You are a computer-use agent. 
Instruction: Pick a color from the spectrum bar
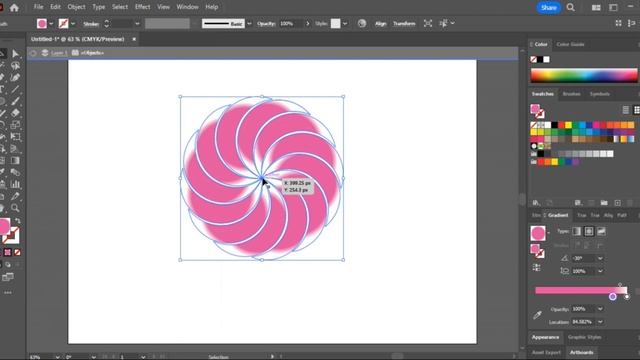tap(584, 76)
